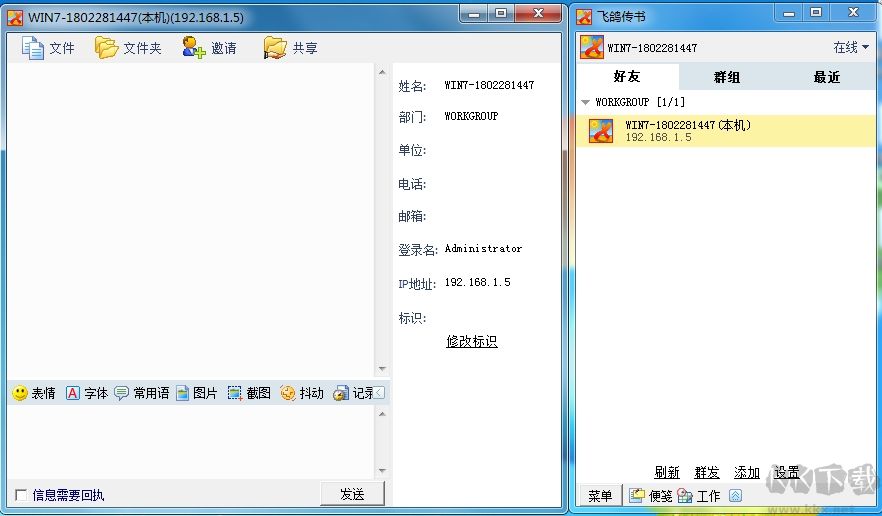The width and height of the screenshot is (882, 516).
Task: Send a 抖动 window shake
Action: point(302,393)
